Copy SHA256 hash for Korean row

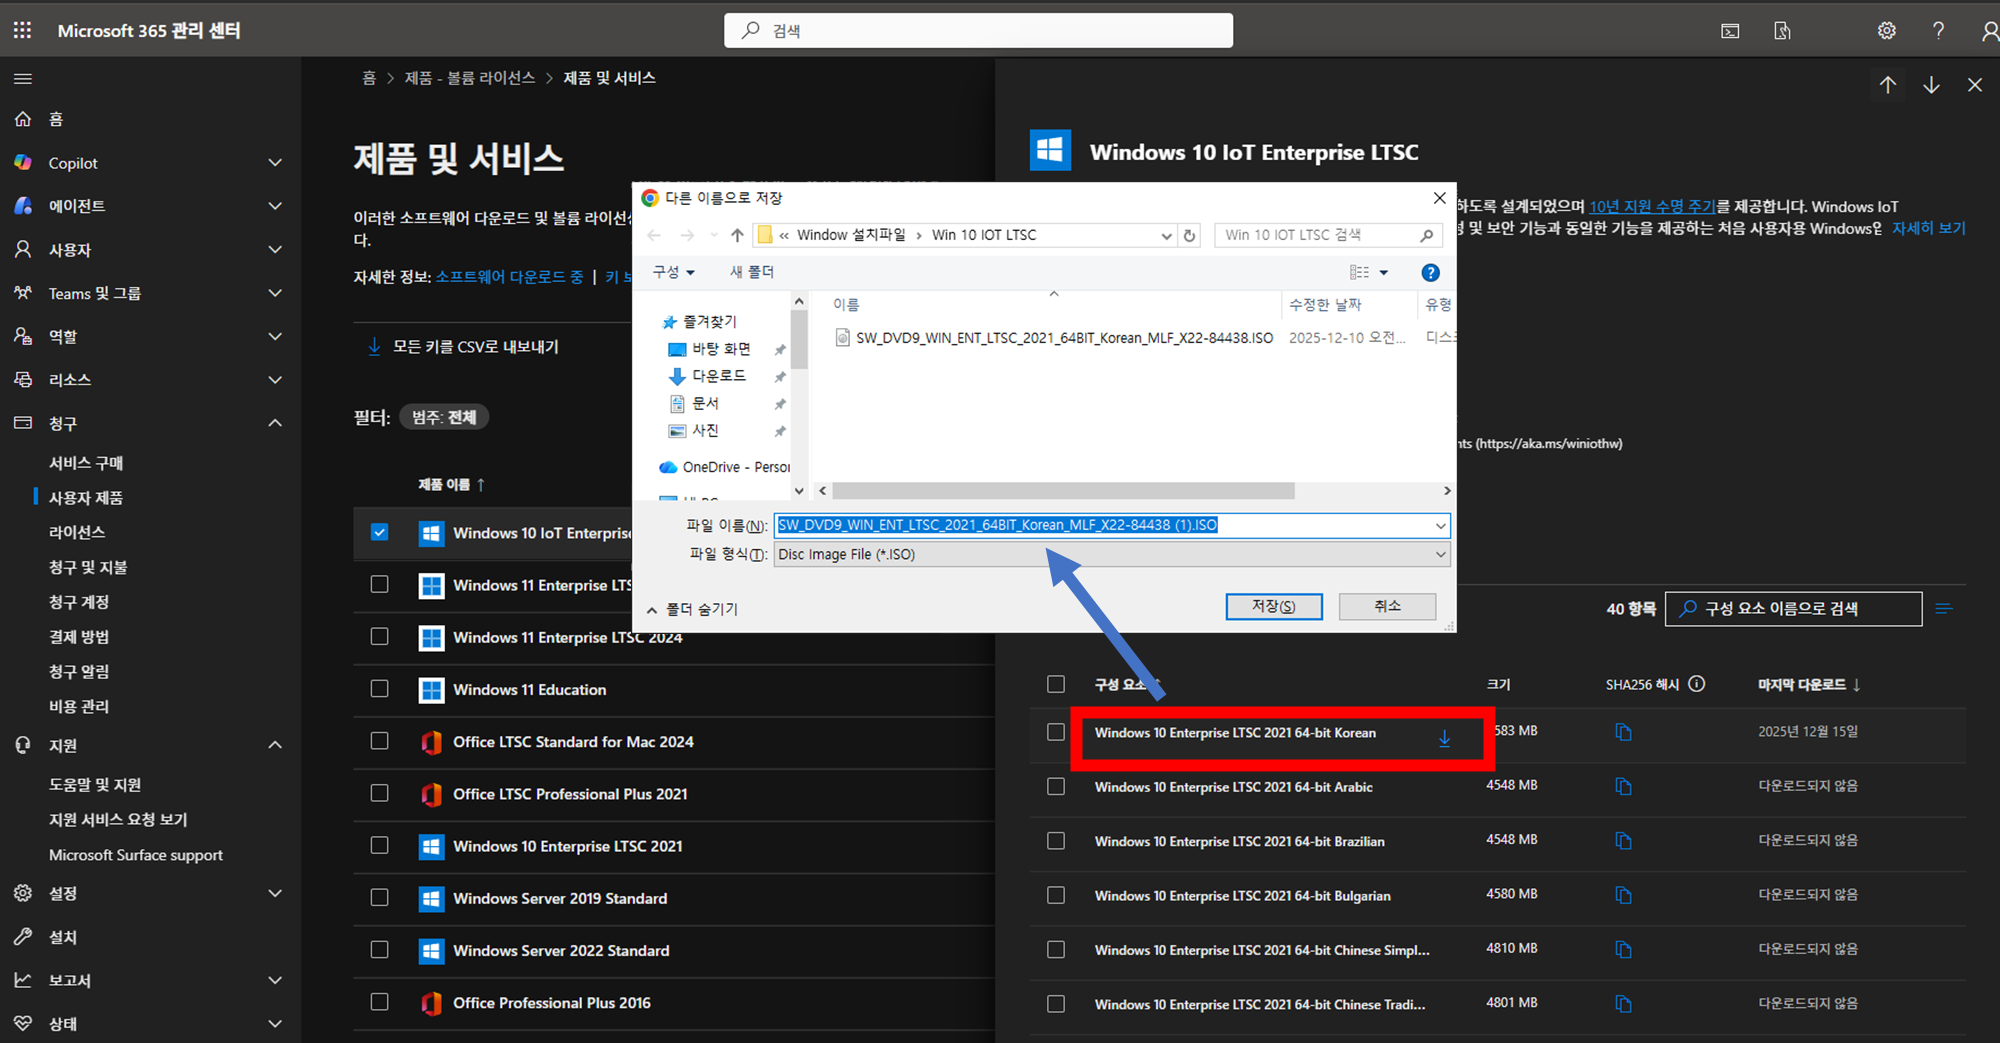pyautogui.click(x=1623, y=732)
